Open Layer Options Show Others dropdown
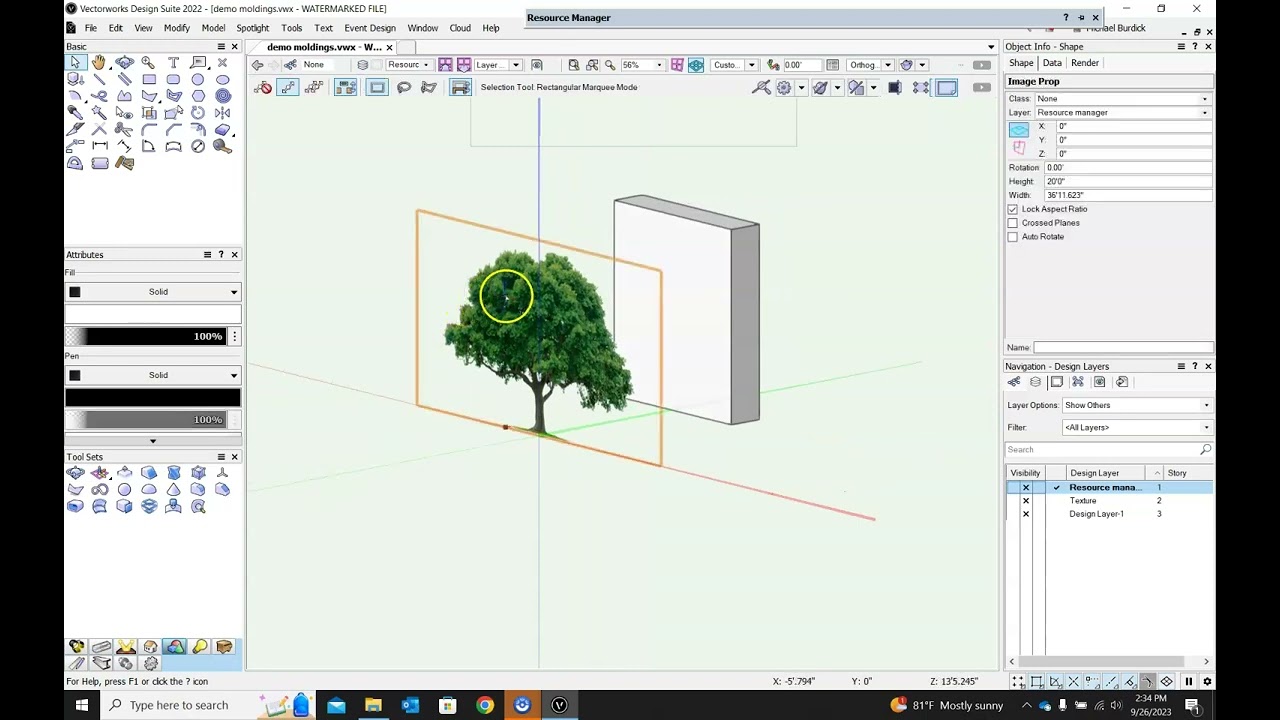Image resolution: width=1280 pixels, height=720 pixels. click(x=1137, y=405)
